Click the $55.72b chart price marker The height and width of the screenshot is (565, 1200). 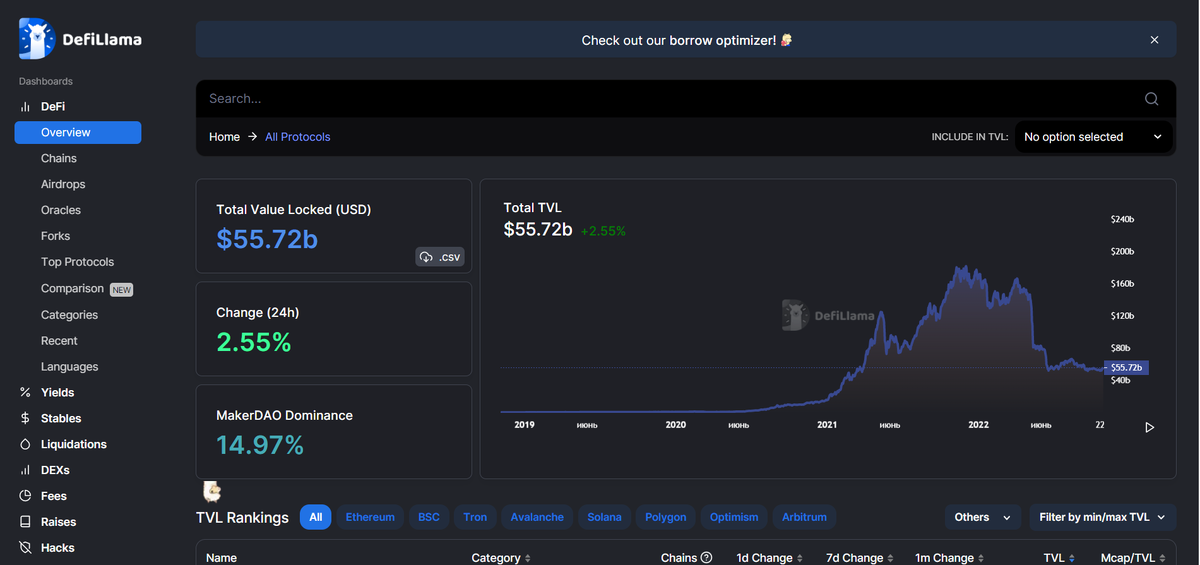click(1126, 368)
